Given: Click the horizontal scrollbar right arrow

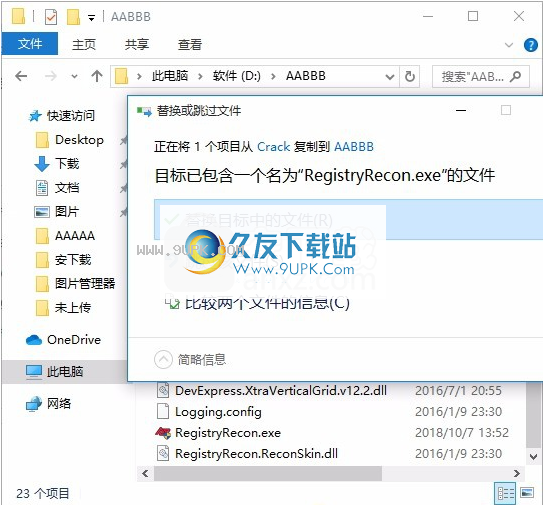Looking at the screenshot, I should click(x=517, y=473).
